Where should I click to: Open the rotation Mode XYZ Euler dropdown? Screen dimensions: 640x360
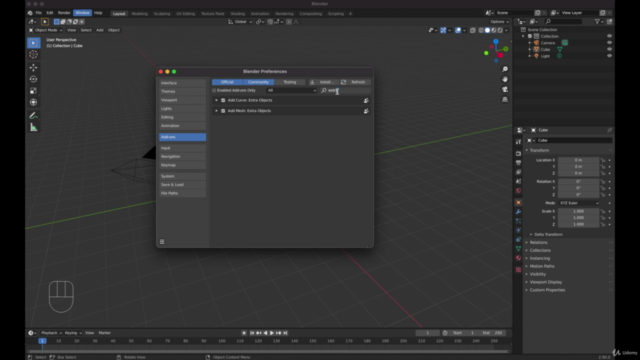579,203
